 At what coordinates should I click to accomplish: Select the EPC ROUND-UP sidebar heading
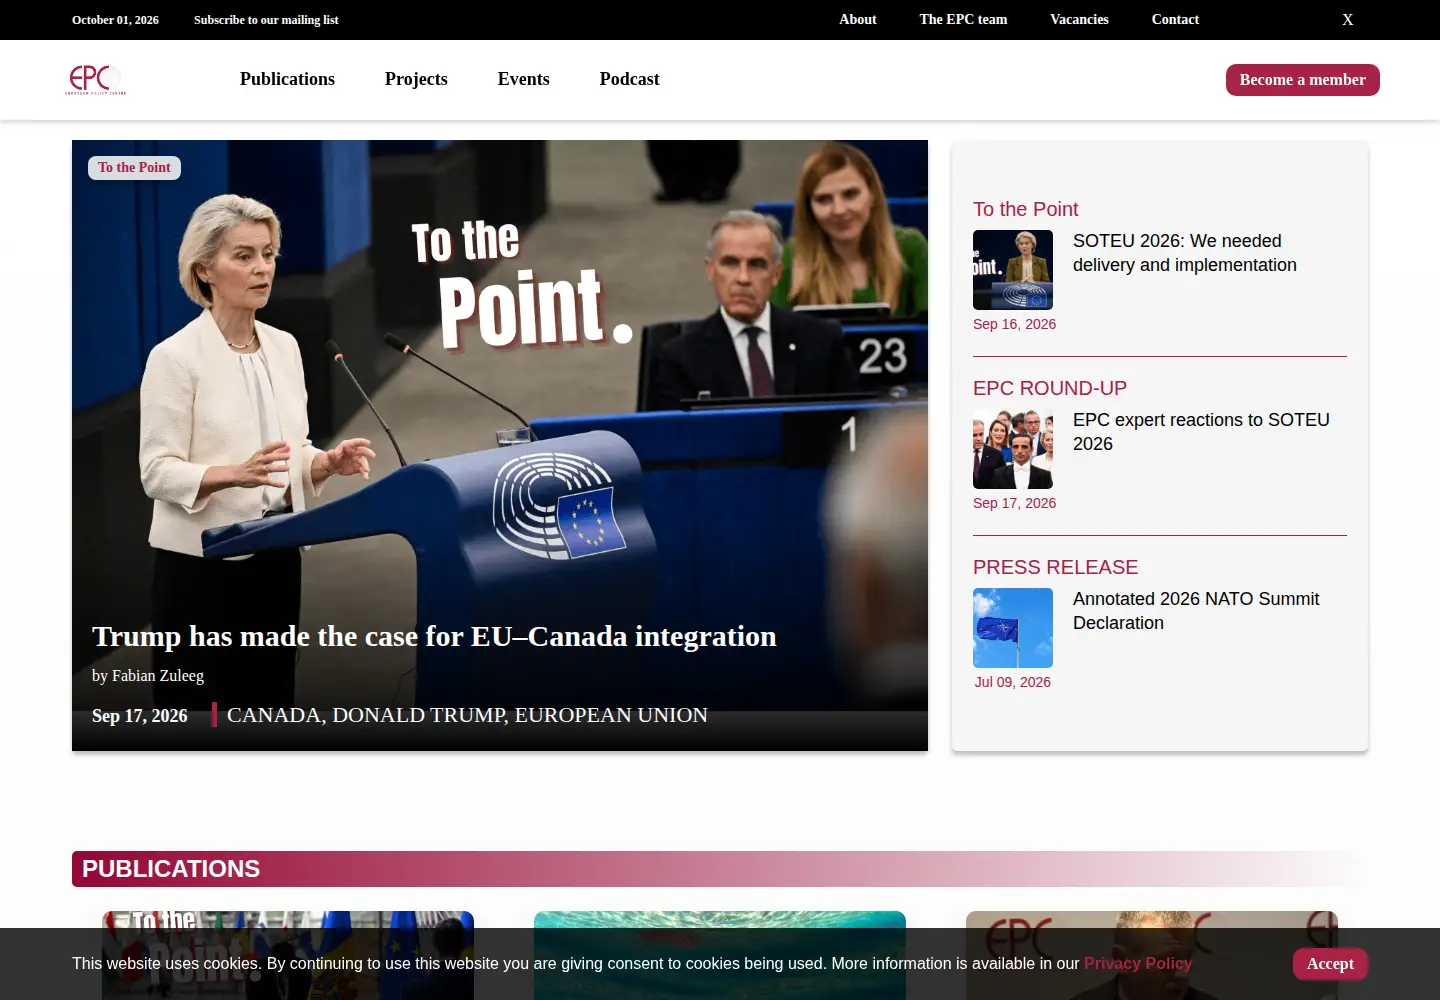pos(1050,388)
